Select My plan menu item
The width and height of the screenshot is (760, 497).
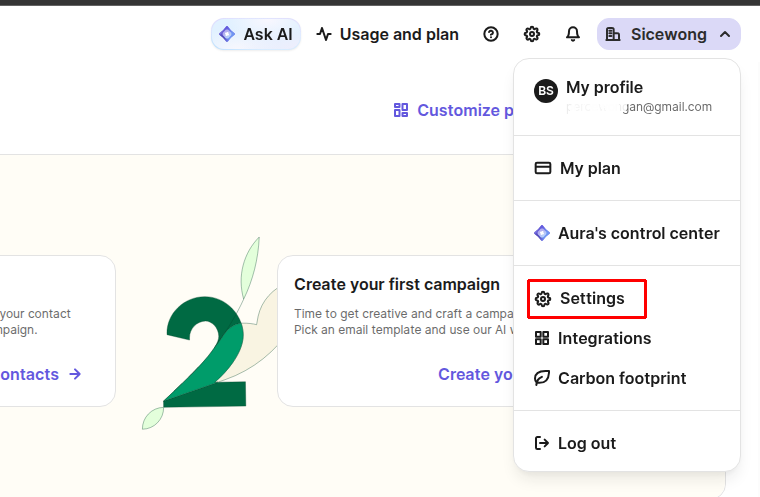click(x=627, y=168)
